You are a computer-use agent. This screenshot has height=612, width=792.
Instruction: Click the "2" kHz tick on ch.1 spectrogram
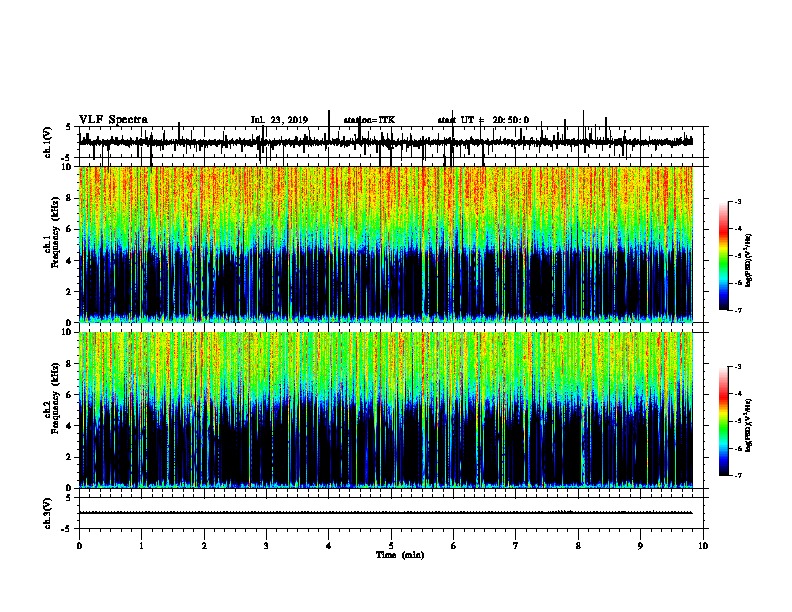pos(70,291)
